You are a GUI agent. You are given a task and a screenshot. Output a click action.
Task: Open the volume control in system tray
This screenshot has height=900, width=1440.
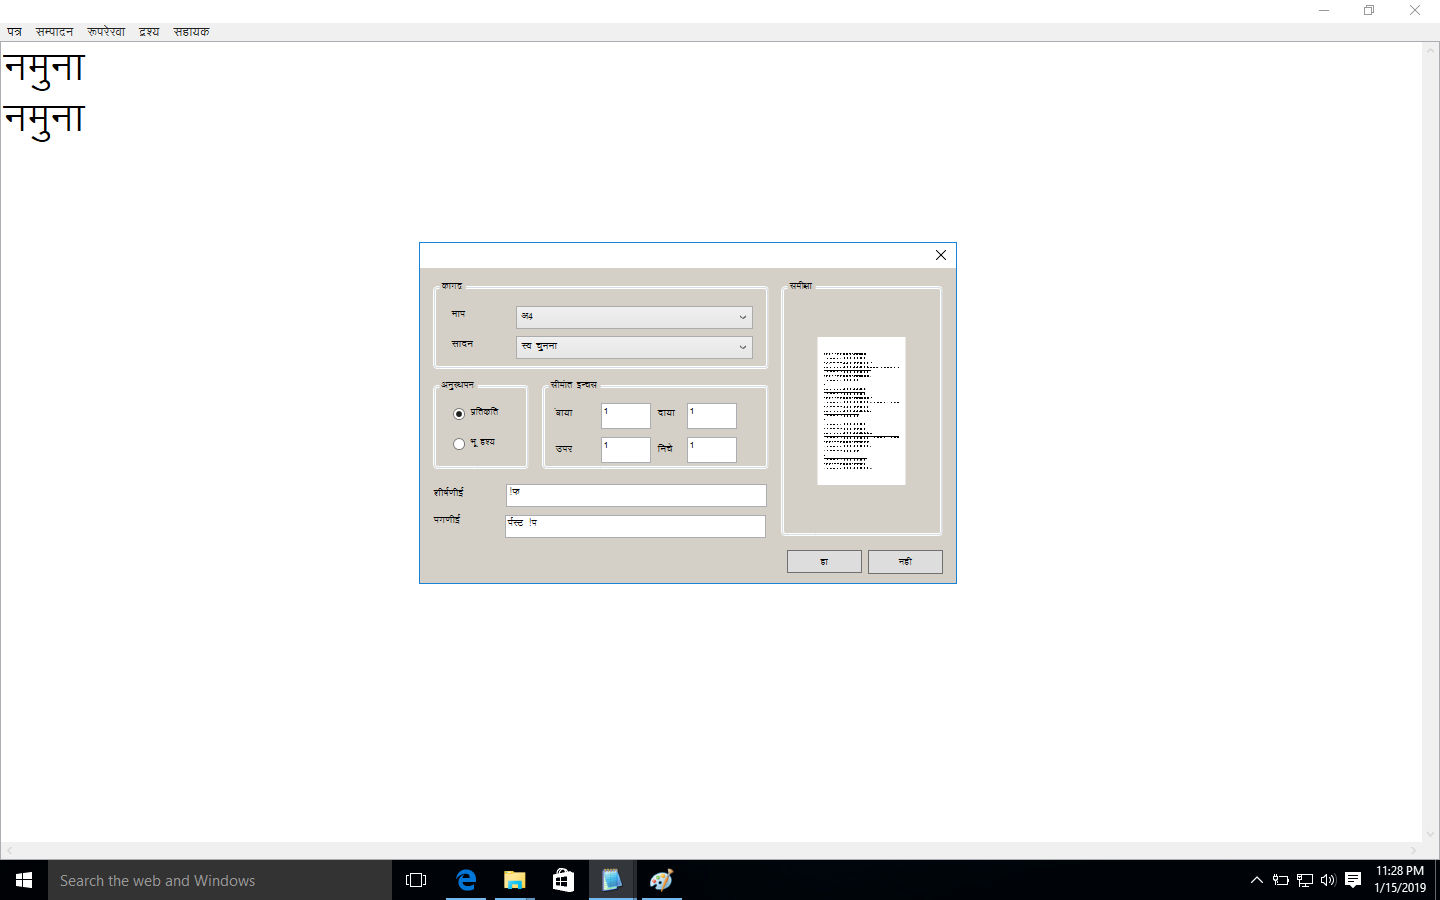1328,880
